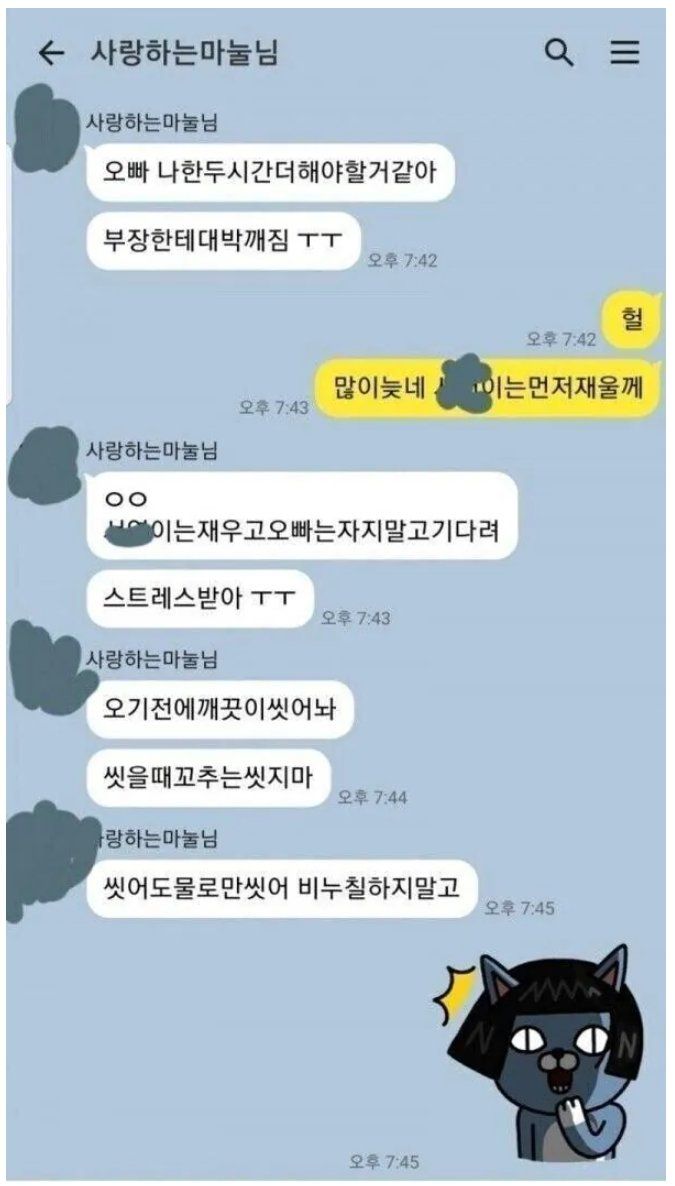Tap the chat title 사랑하는마눌님 in header

[185, 53]
